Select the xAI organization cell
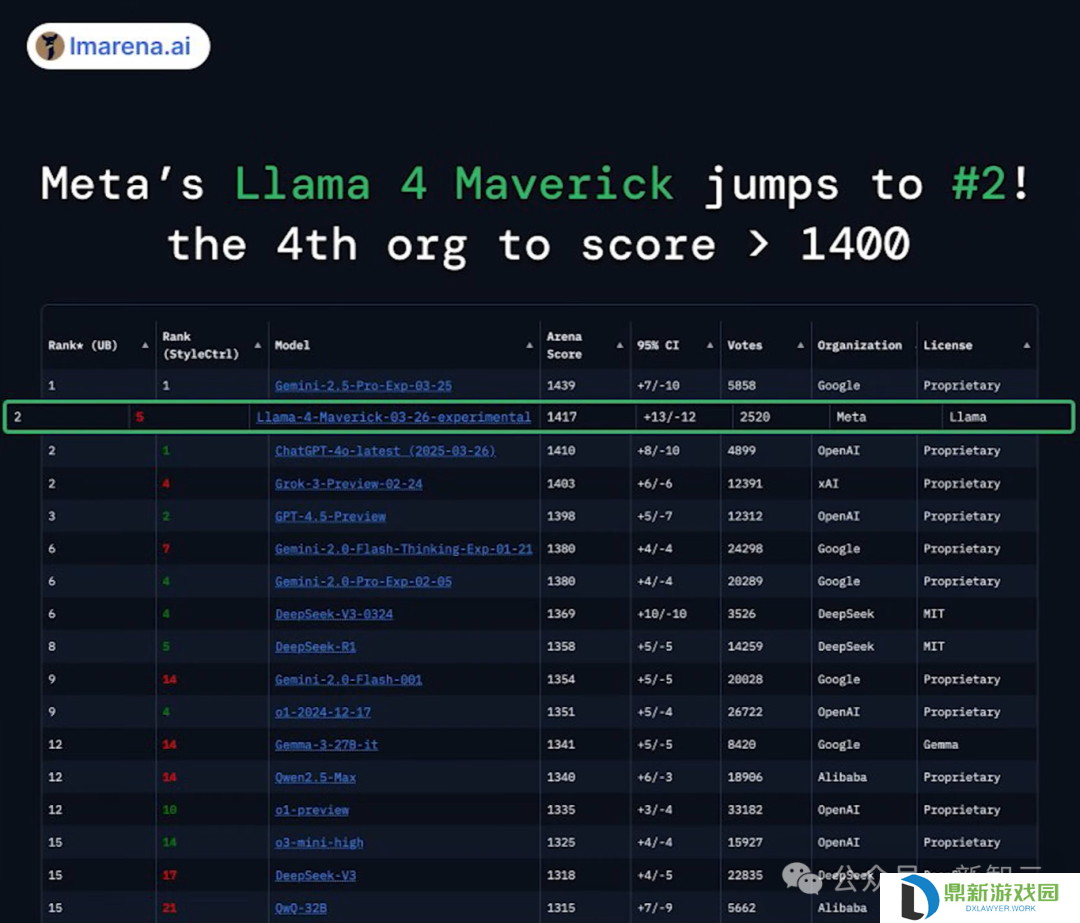The image size is (1080, 923). 828,484
